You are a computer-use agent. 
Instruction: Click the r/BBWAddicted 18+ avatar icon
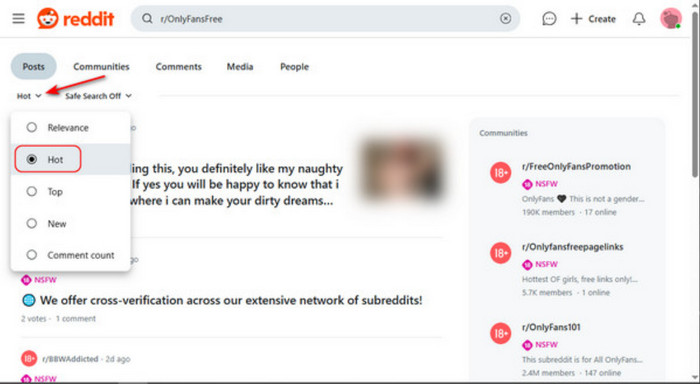click(29, 358)
